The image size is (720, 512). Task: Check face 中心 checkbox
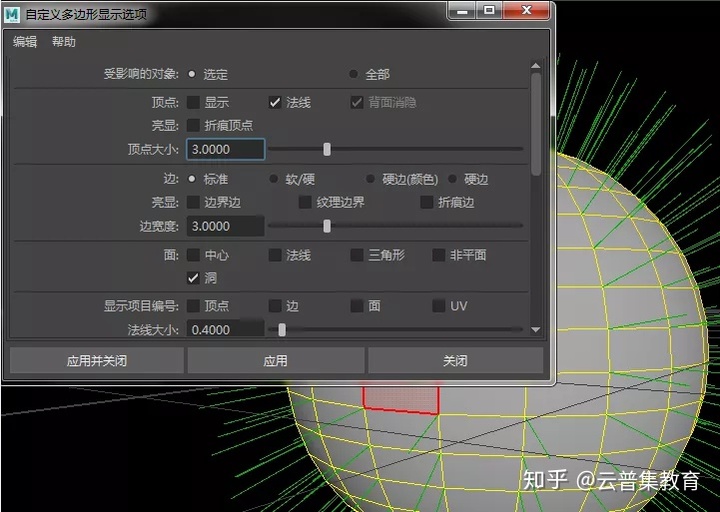point(193,255)
